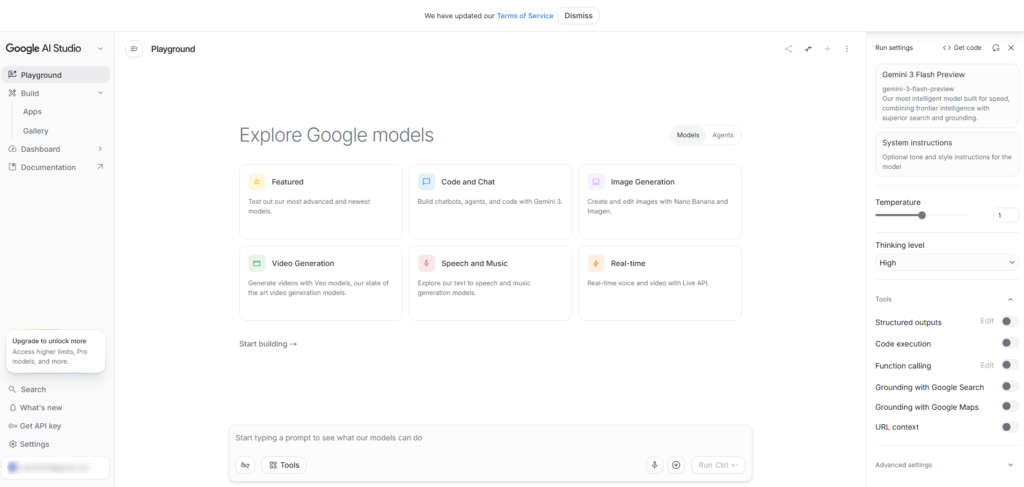
Task: Click the Terms of Service link
Action: [525, 16]
